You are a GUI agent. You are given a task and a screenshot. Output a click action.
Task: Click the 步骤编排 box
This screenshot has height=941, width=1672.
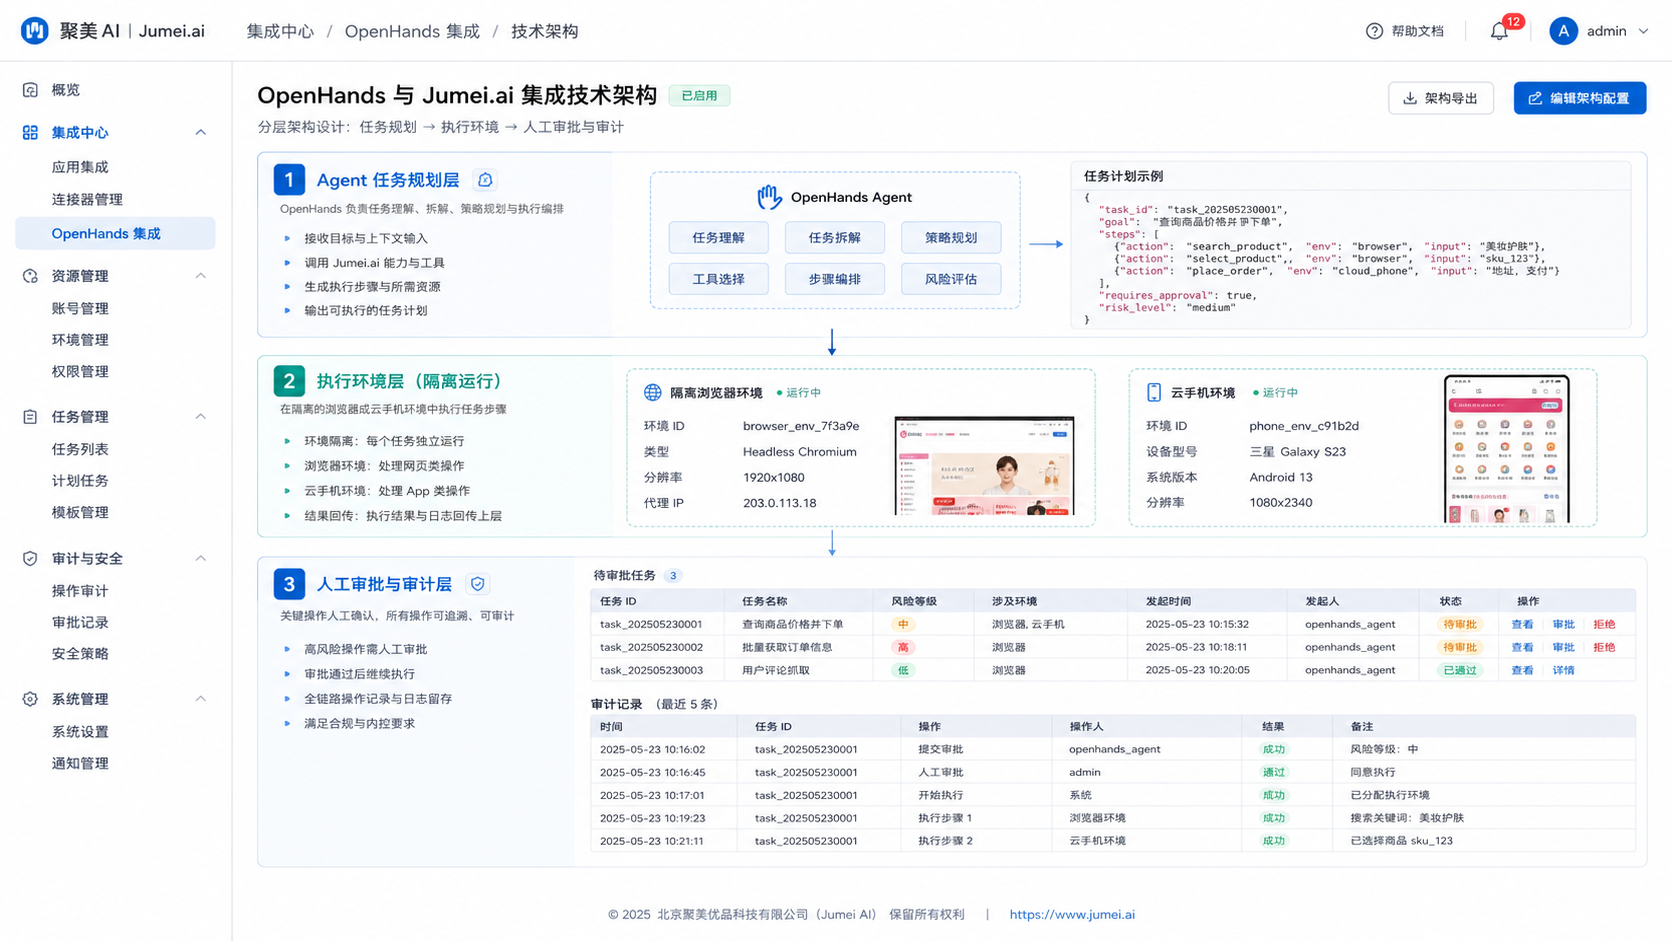click(834, 279)
